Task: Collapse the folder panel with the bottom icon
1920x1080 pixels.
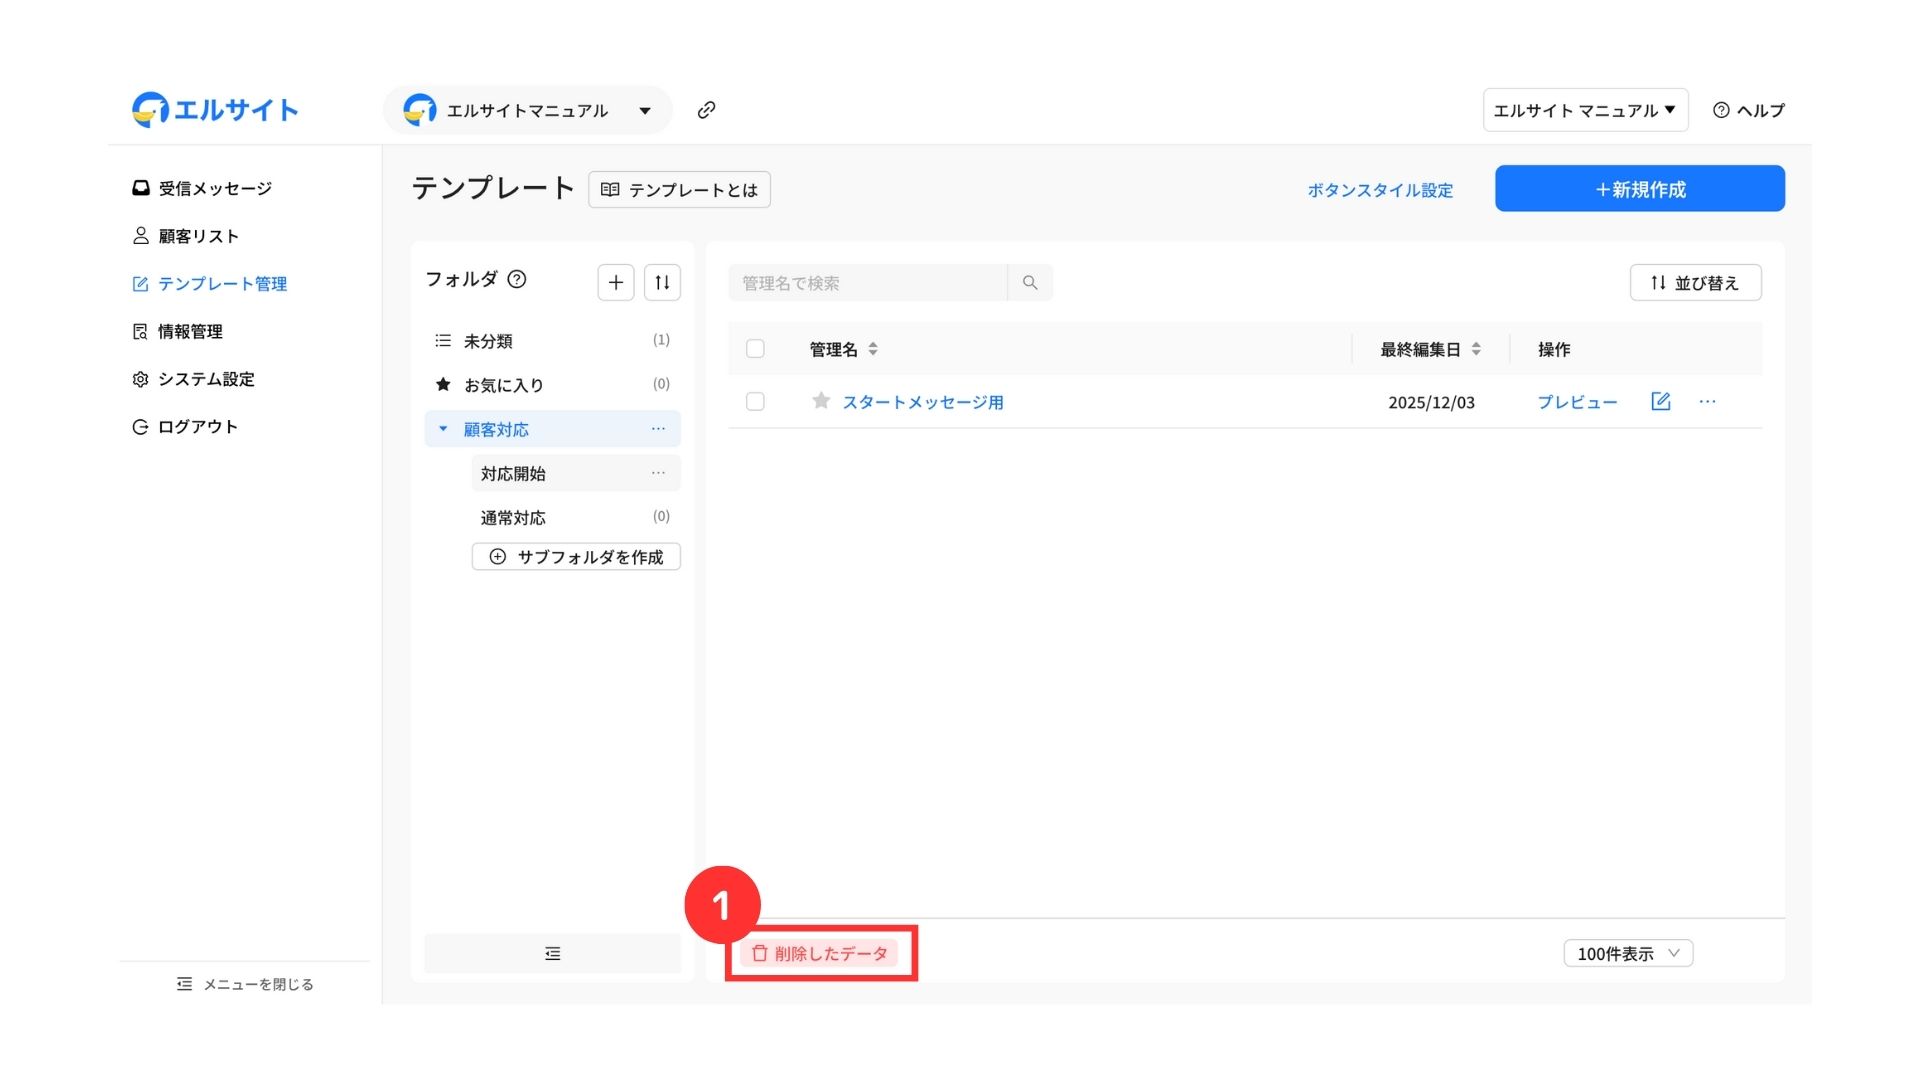Action: pyautogui.click(x=552, y=954)
